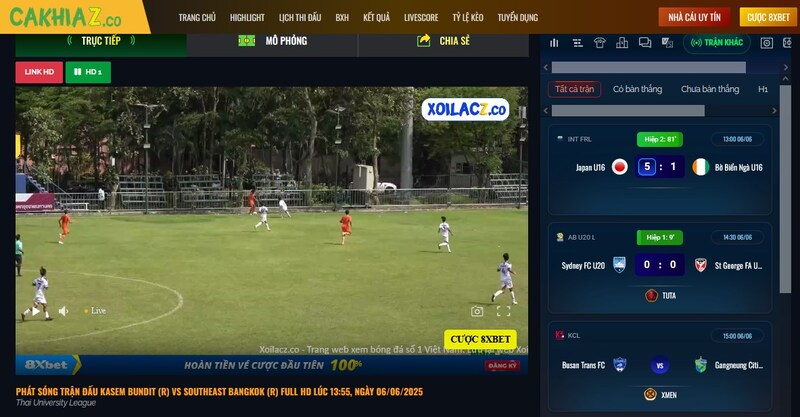The image size is (800, 417).
Task: Click the Busan Trans FC crest
Action: [x=619, y=364]
